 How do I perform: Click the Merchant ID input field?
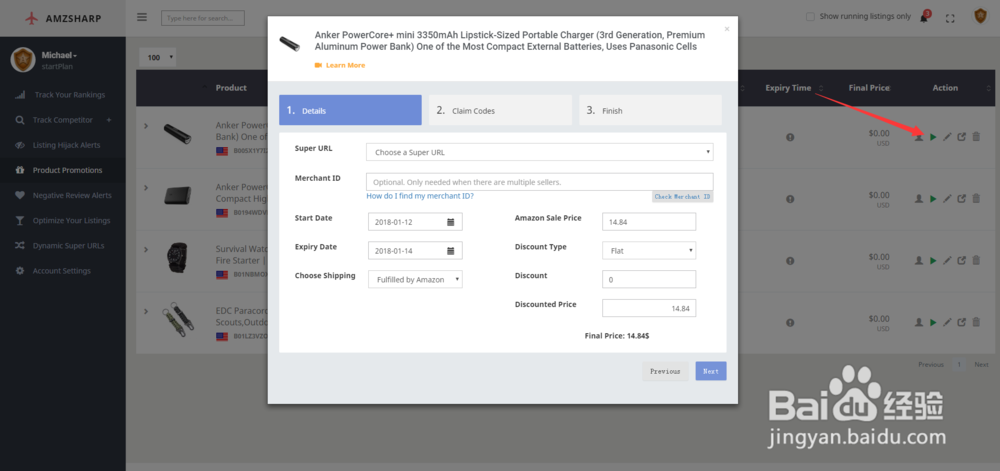coord(540,182)
